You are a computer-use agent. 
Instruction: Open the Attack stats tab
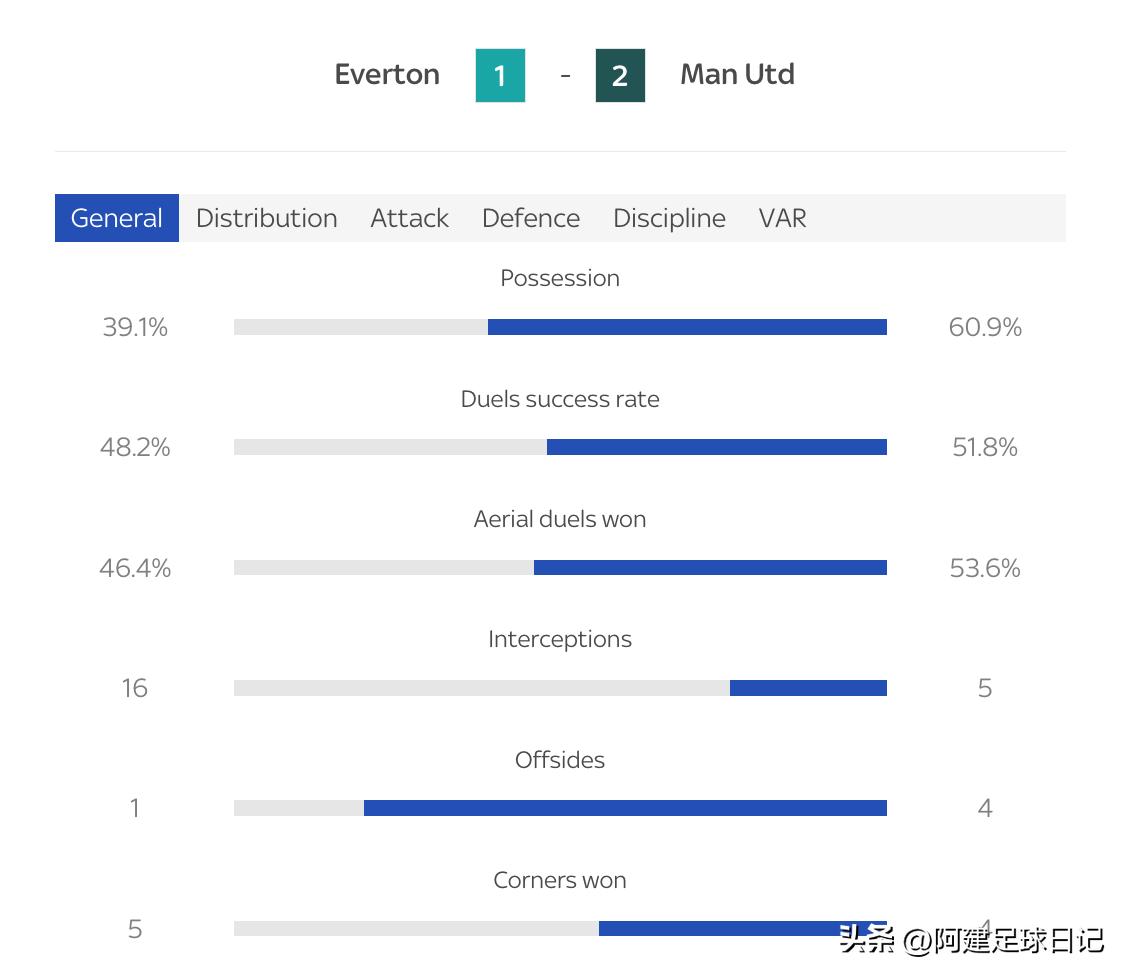(409, 218)
